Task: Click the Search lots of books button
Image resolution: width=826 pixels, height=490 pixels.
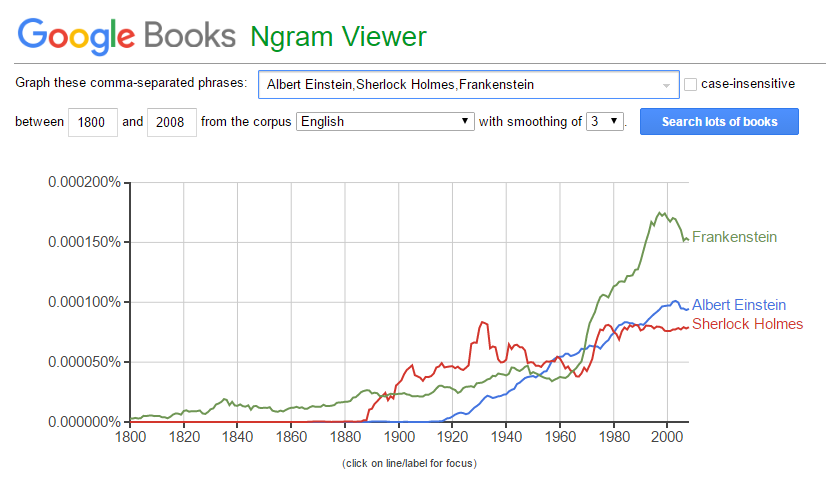Action: point(719,122)
